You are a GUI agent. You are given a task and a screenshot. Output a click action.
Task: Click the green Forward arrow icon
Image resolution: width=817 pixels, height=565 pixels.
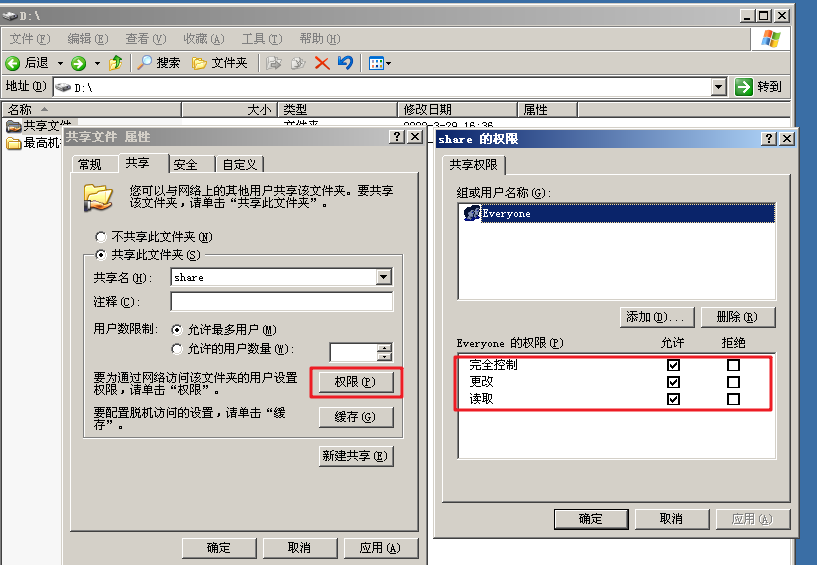point(79,64)
